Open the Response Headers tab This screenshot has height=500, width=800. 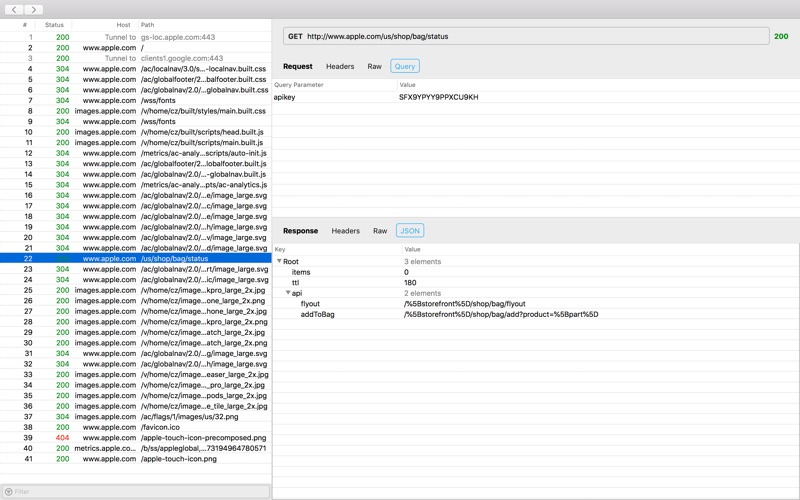[x=345, y=231]
